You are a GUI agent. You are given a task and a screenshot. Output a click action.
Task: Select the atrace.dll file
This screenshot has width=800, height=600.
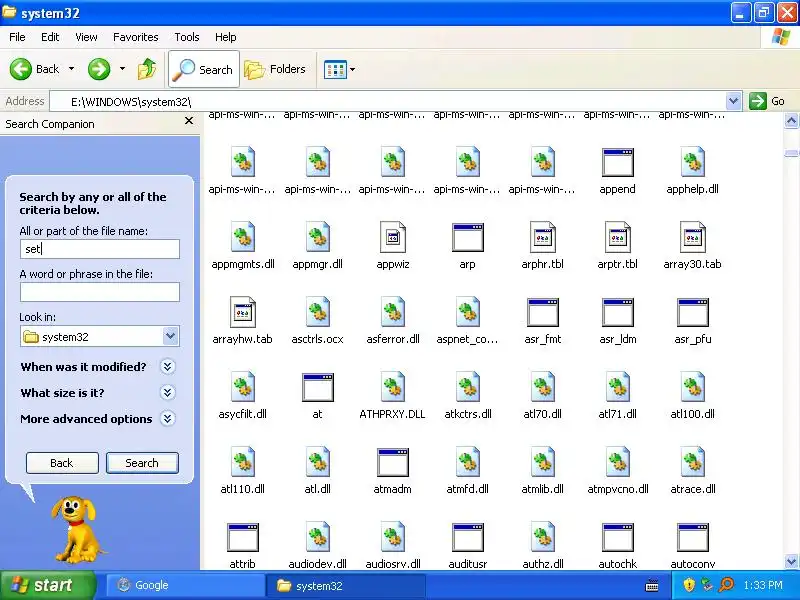click(692, 471)
